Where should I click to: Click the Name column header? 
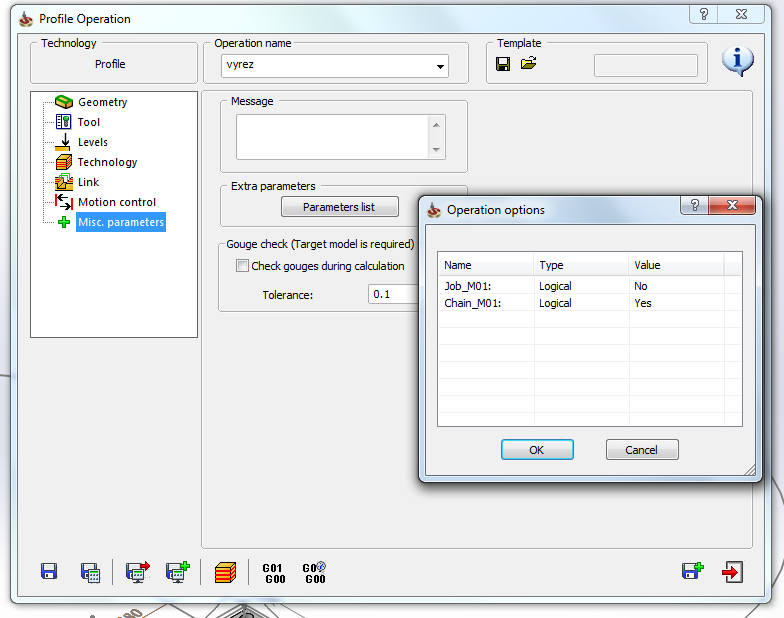[x=486, y=265]
